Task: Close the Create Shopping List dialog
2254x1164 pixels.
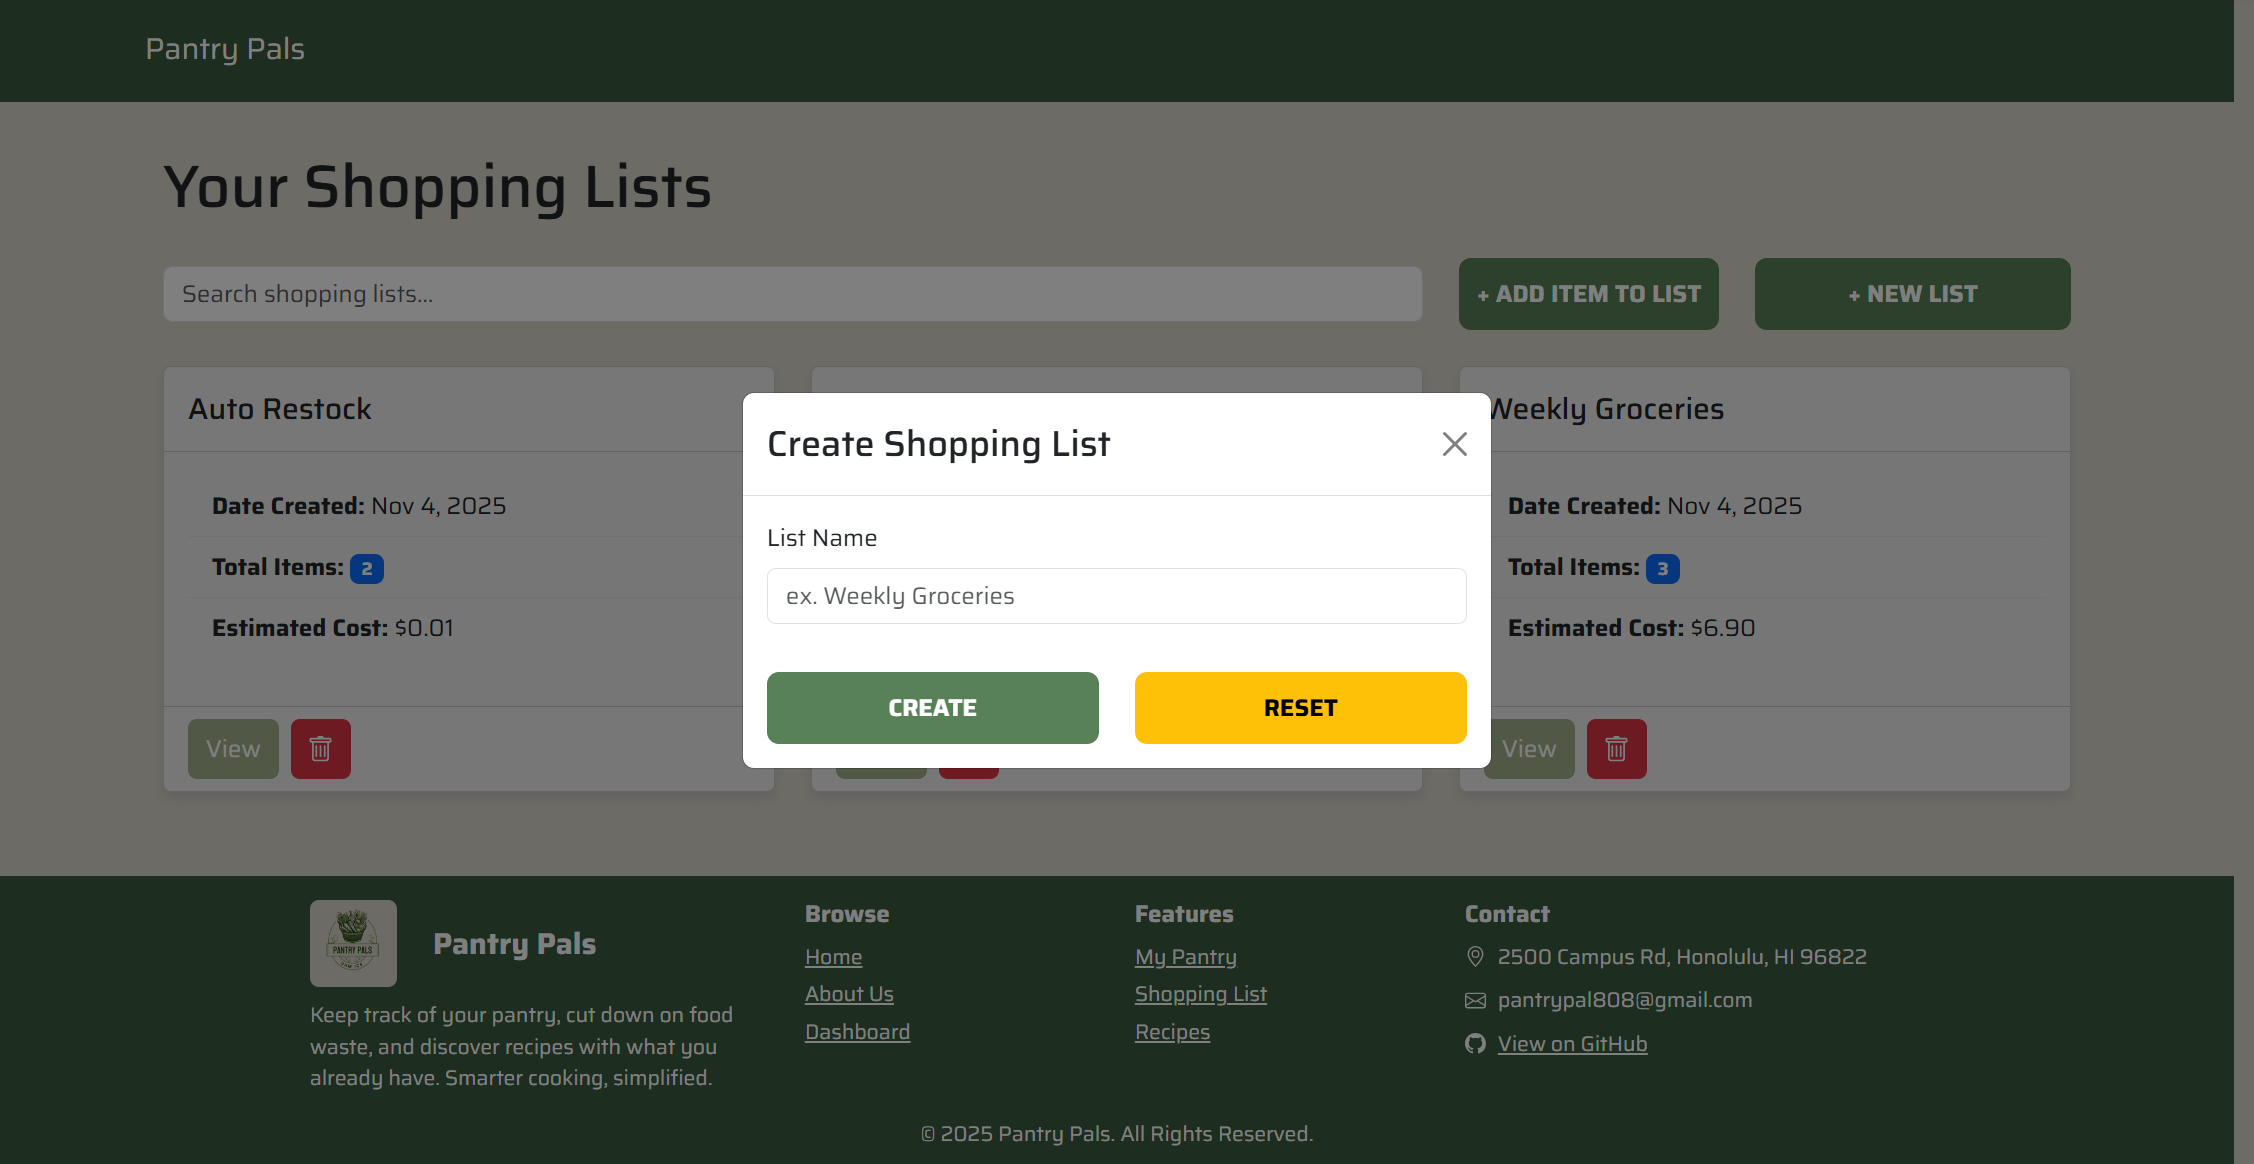Action: click(x=1454, y=443)
